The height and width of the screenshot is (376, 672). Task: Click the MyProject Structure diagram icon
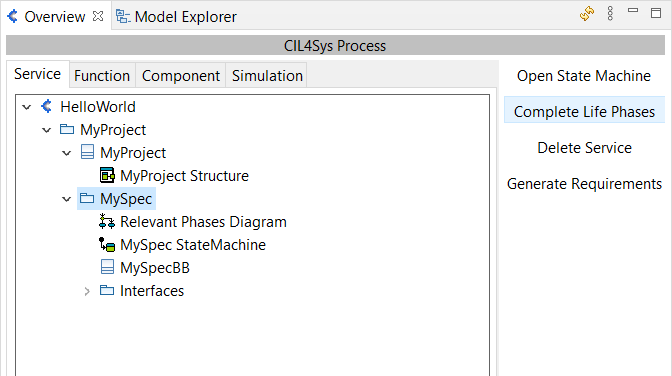(x=107, y=175)
